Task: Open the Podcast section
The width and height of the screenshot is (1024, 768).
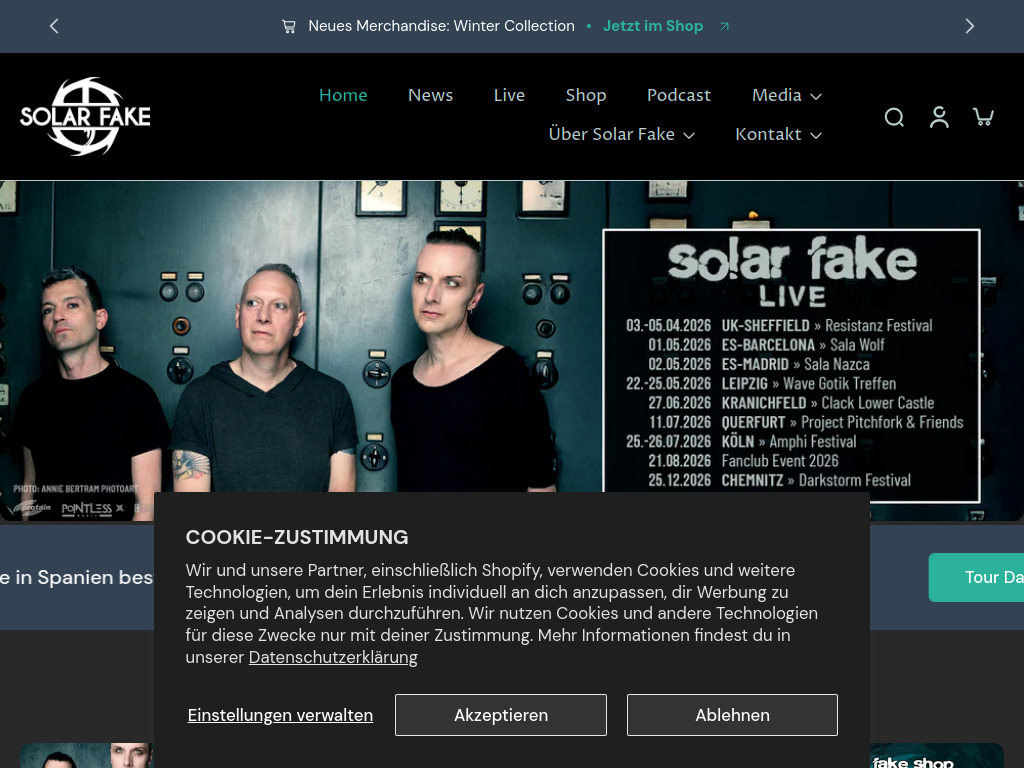Action: point(679,95)
